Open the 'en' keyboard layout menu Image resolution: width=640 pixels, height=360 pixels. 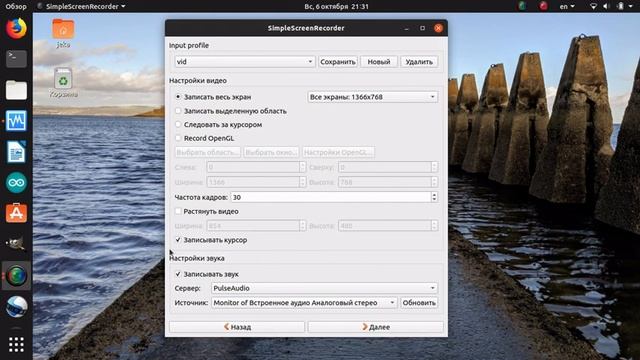(x=567, y=7)
